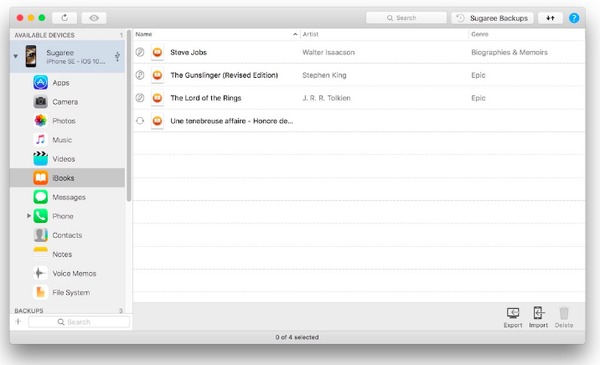
Task: Toggle the eye view button in toolbar
Action: point(94,18)
